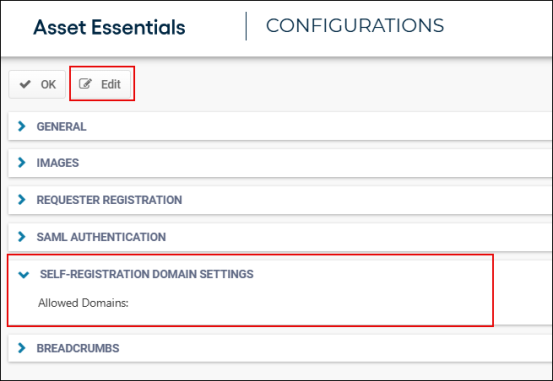Expand the IMAGES section chevron
553x381 pixels.
(22, 163)
